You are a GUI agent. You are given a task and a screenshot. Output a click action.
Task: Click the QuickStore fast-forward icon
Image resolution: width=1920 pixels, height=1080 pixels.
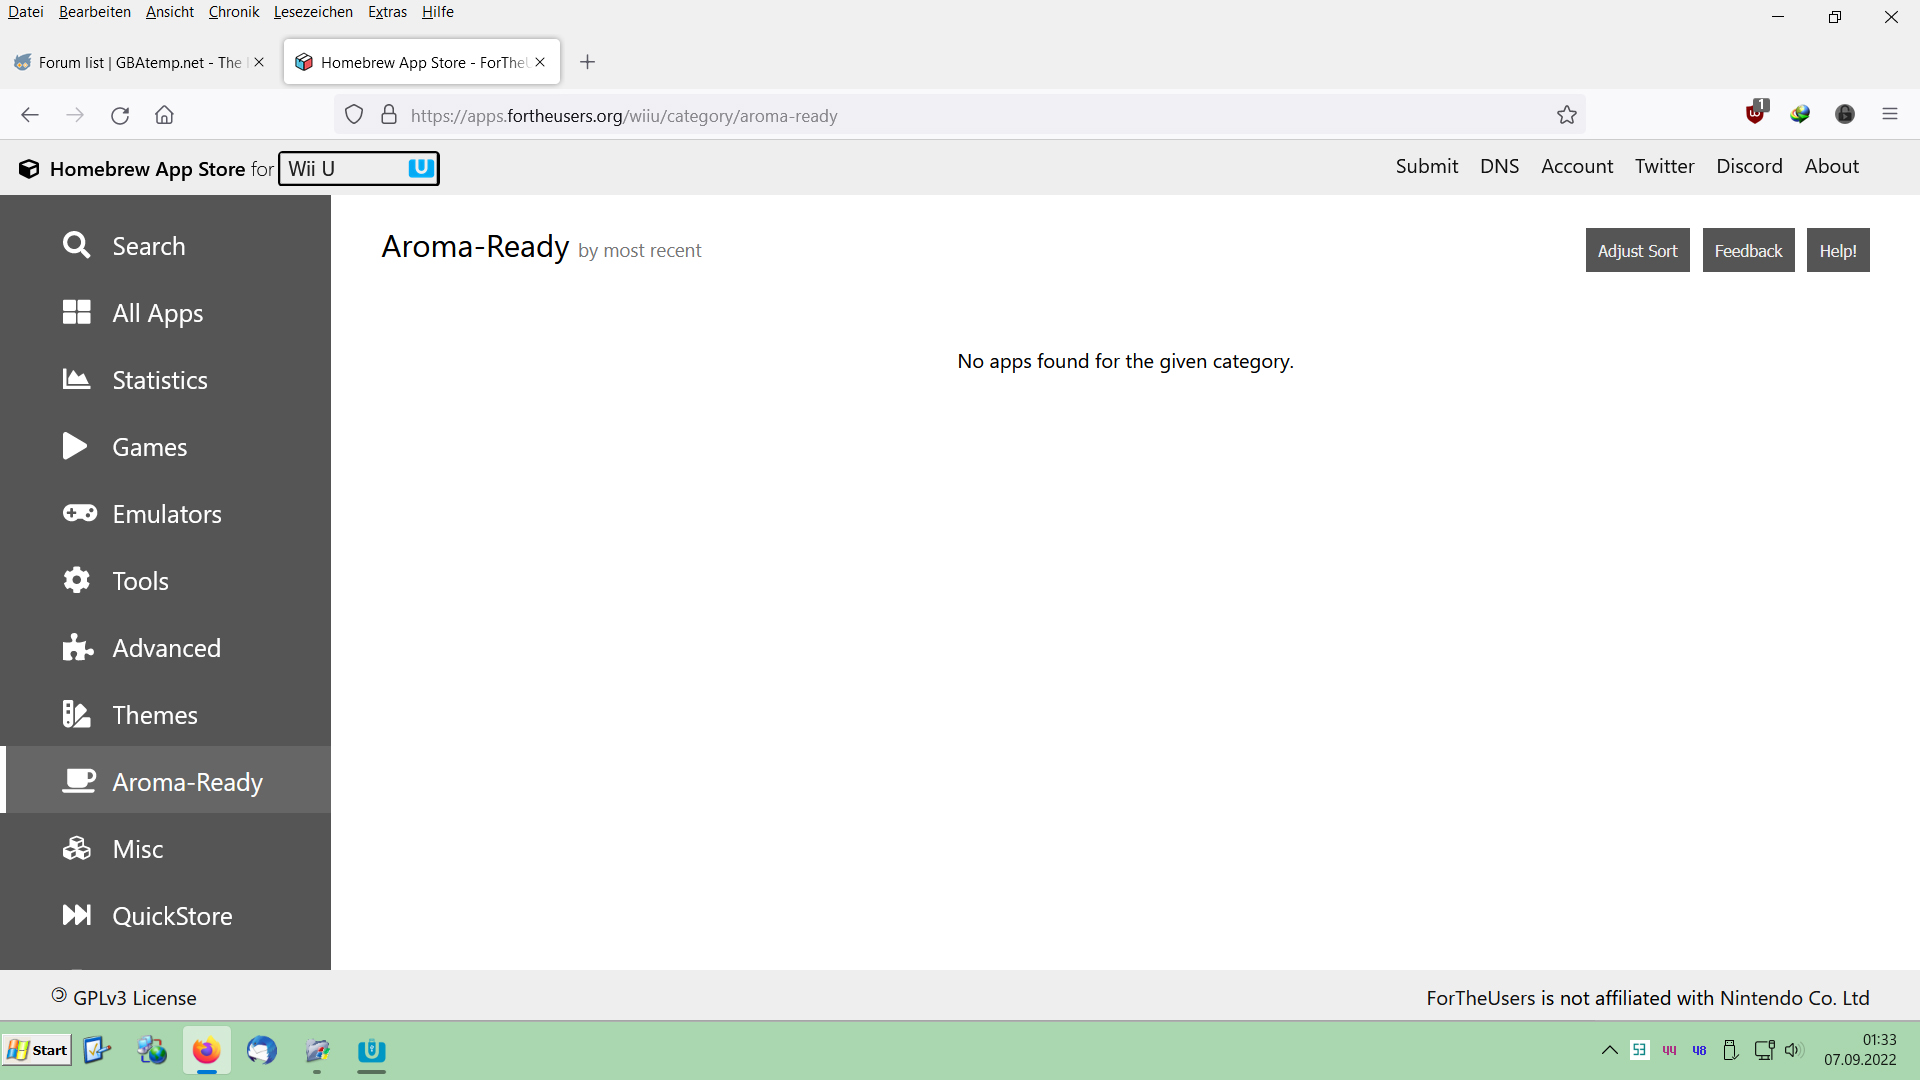tap(76, 915)
